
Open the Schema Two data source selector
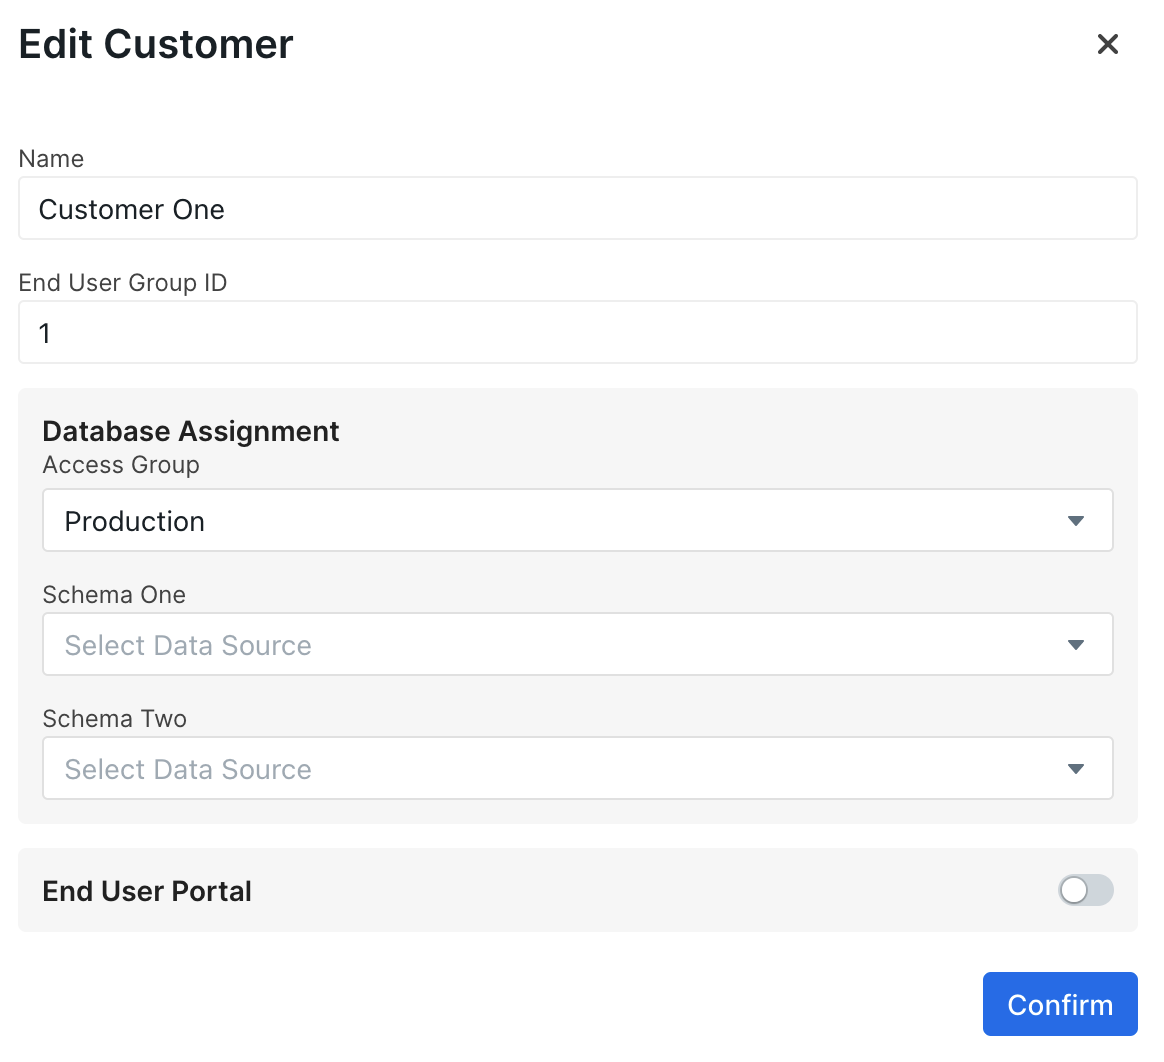tap(578, 768)
